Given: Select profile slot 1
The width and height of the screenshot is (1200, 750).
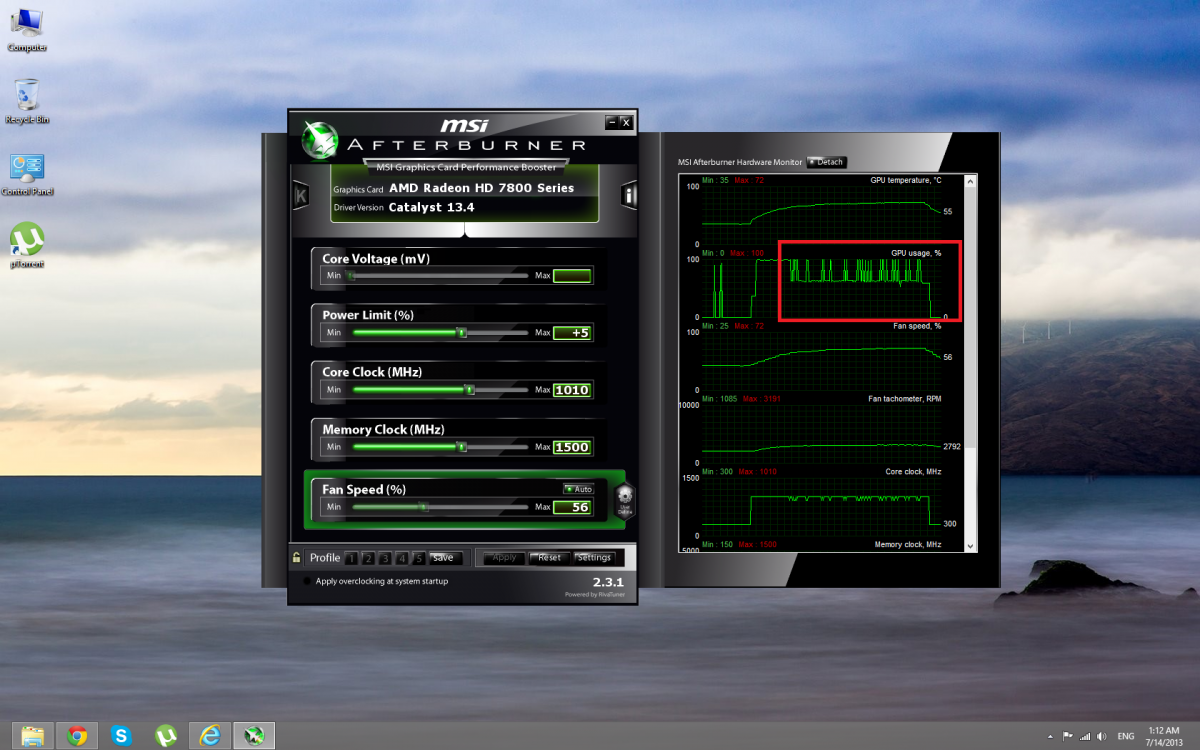Looking at the screenshot, I should click(351, 558).
